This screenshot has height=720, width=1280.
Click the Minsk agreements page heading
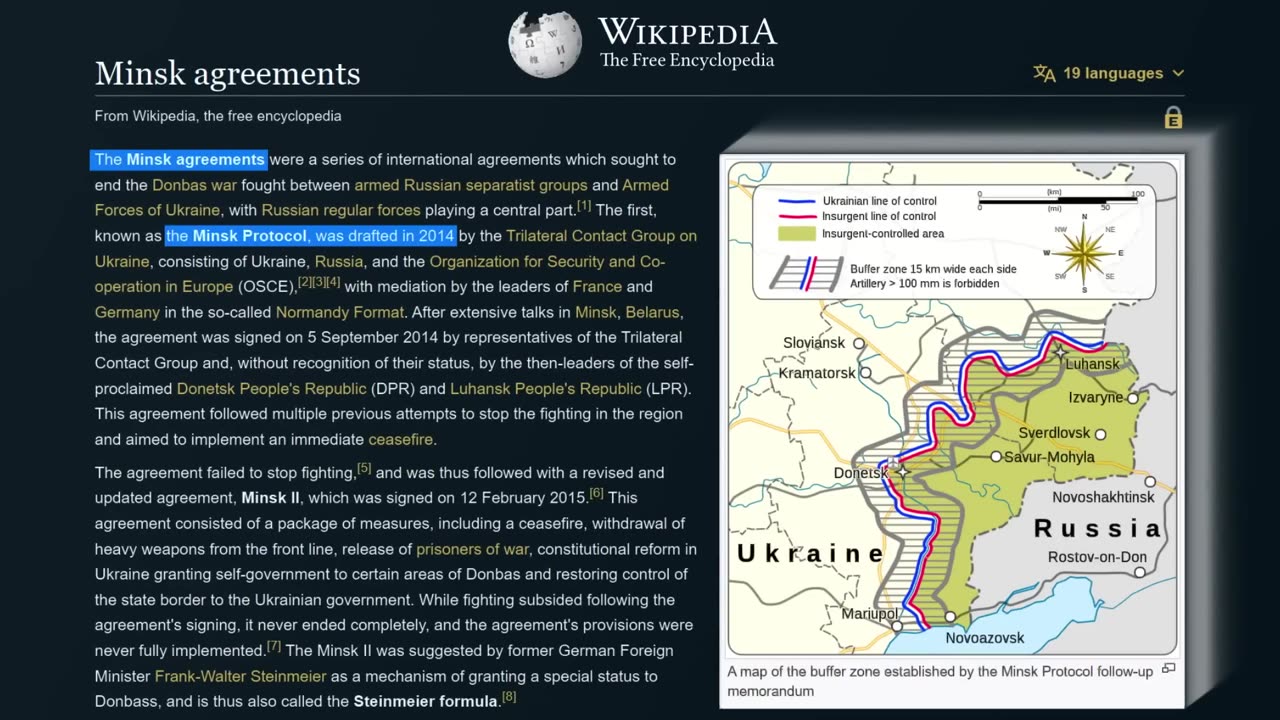coord(228,73)
